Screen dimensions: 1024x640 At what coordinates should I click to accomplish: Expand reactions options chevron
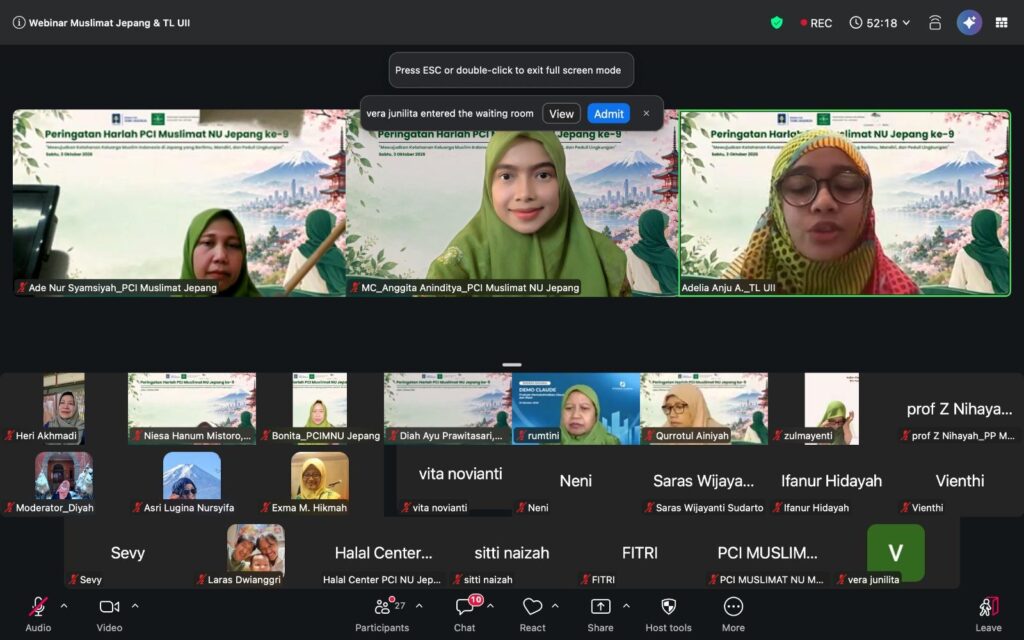(x=555, y=606)
